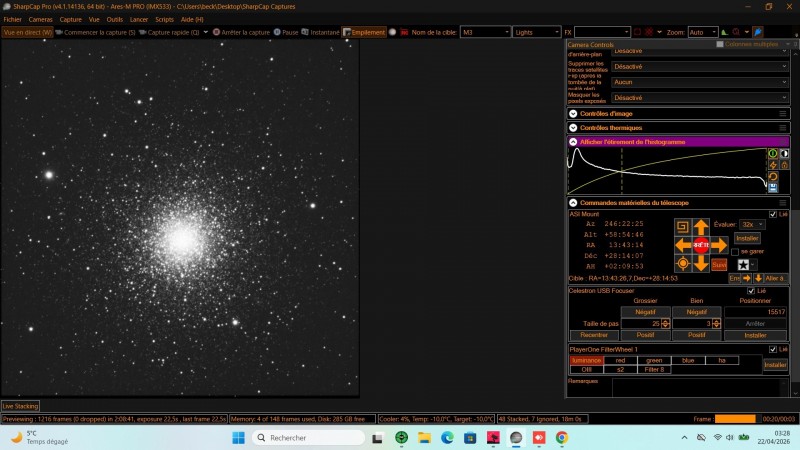
Task: Click the right arrow icon next to Ens
Action: click(747, 278)
